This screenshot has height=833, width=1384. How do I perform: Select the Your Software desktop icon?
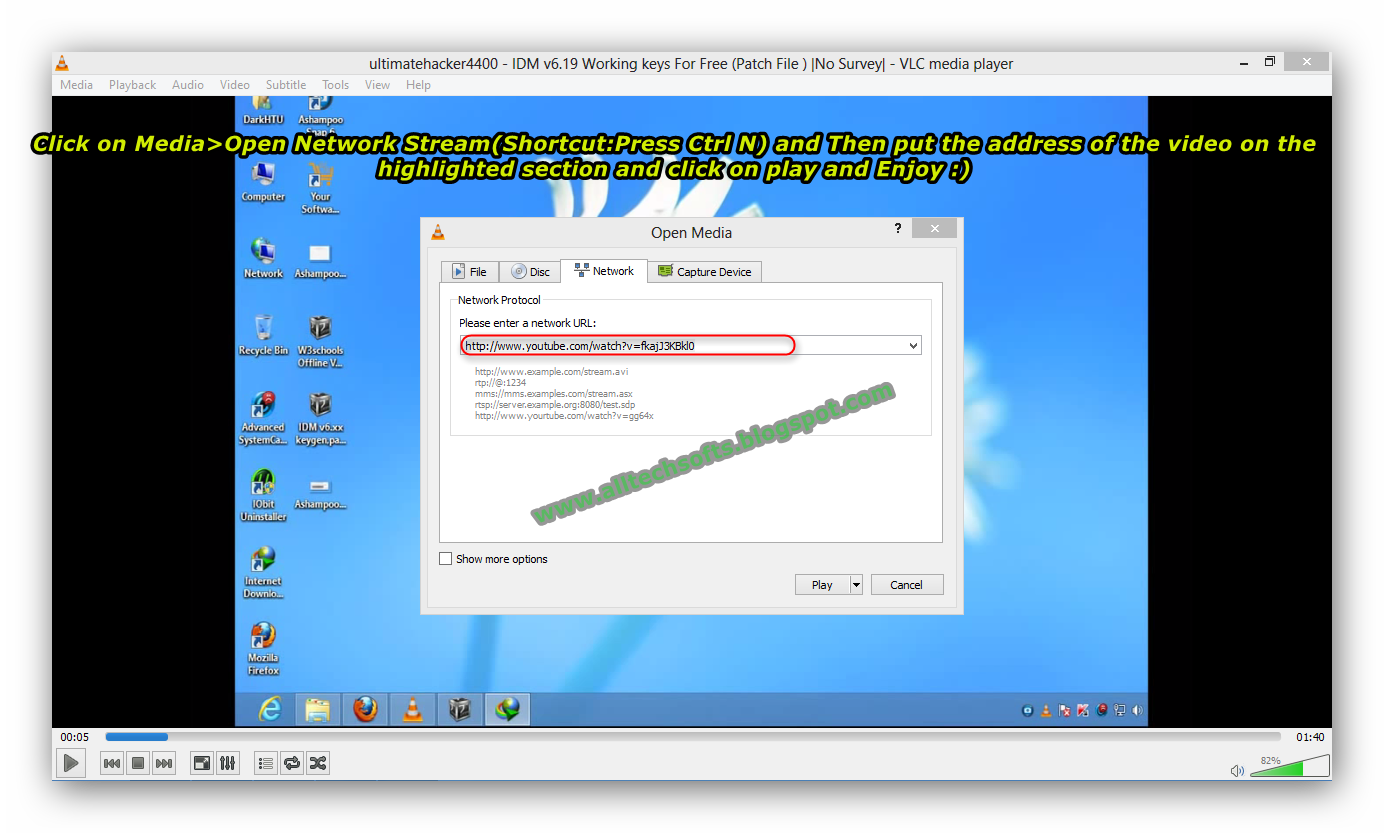(320, 189)
